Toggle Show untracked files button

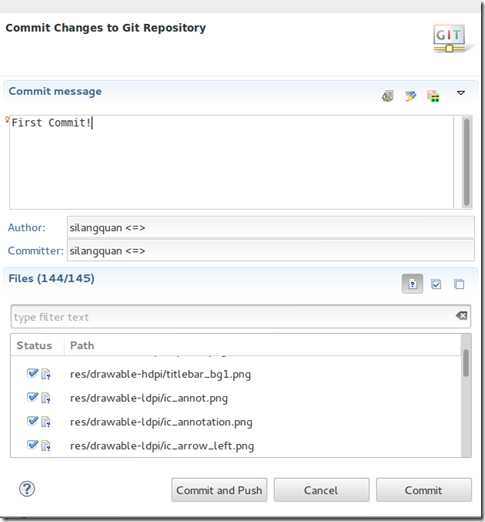pos(412,284)
